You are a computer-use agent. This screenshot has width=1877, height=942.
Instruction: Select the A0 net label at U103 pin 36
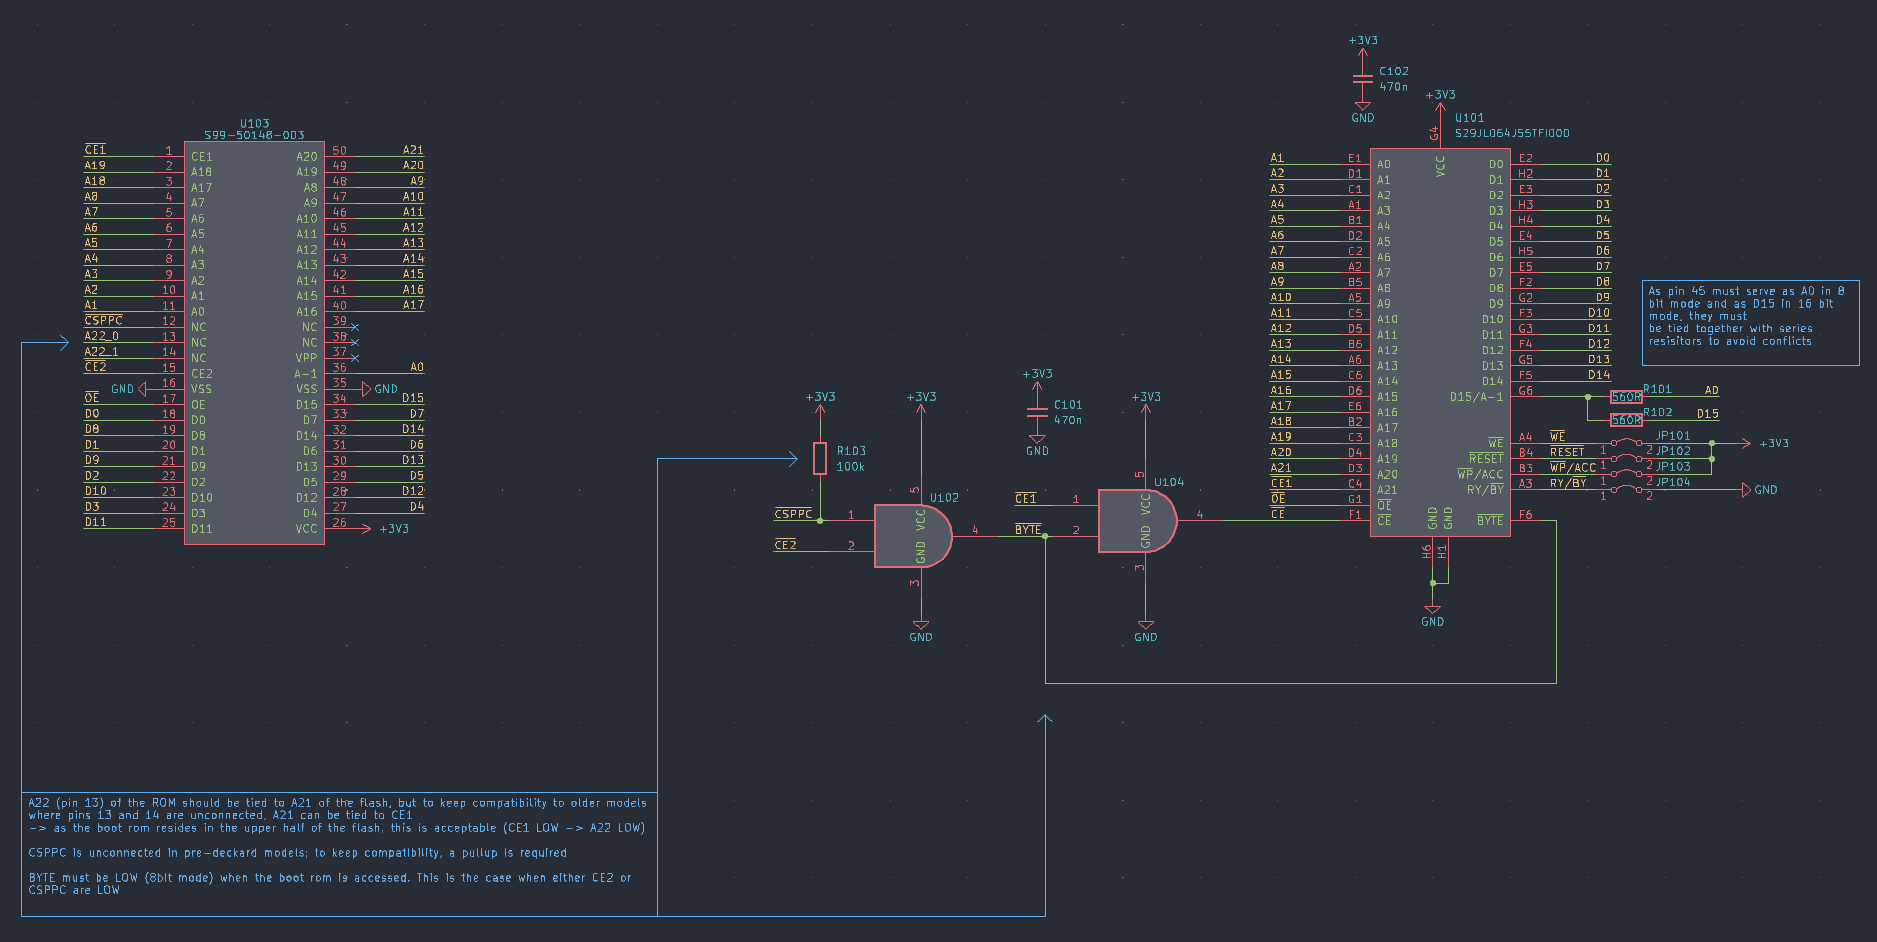tap(417, 367)
